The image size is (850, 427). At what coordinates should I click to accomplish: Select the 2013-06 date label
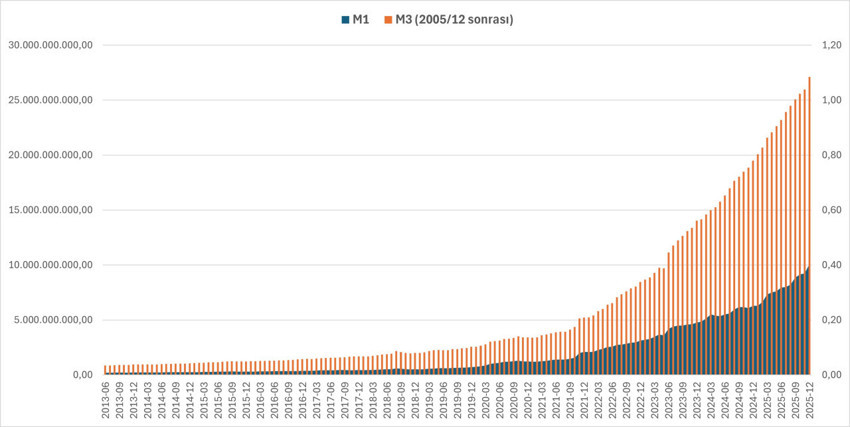point(106,399)
